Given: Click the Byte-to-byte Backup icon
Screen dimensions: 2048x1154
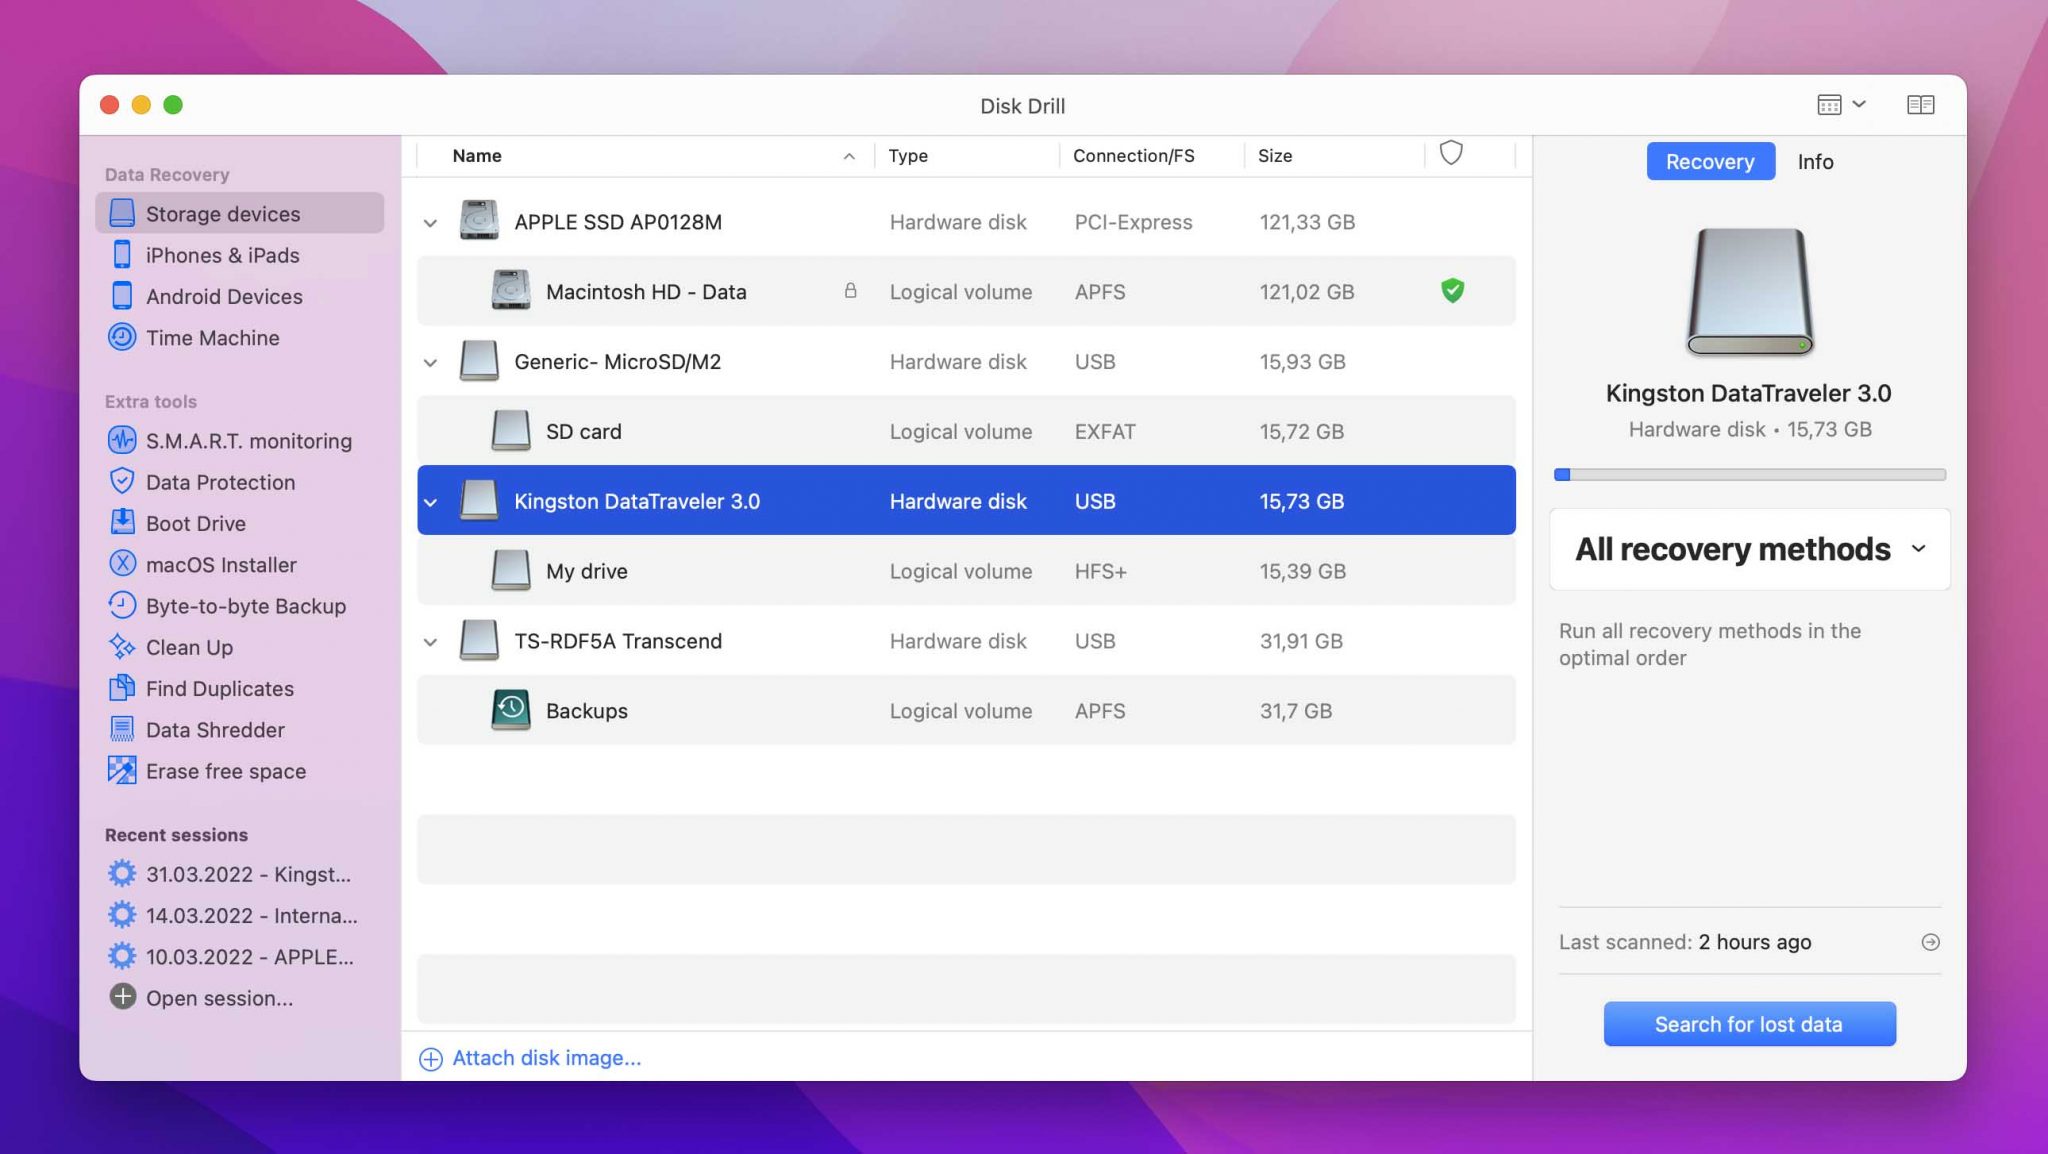Looking at the screenshot, I should click(122, 607).
